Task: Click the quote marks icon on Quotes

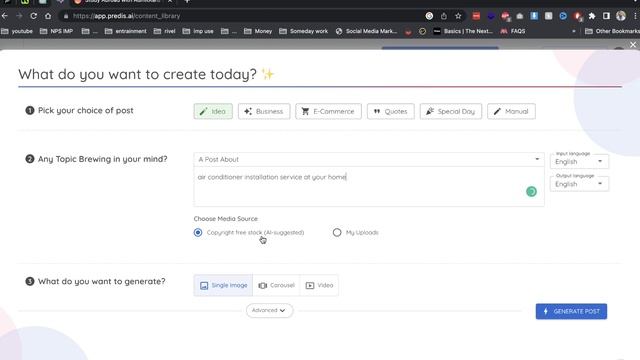Action: (x=377, y=111)
